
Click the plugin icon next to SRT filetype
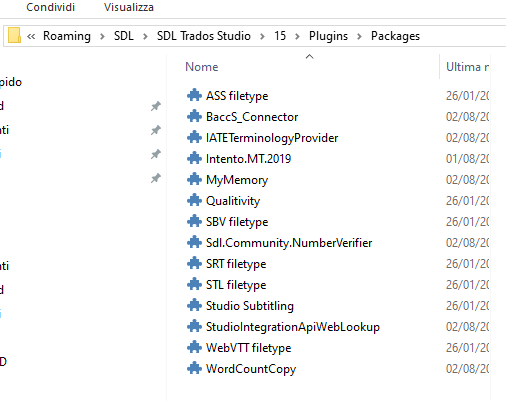[194, 264]
